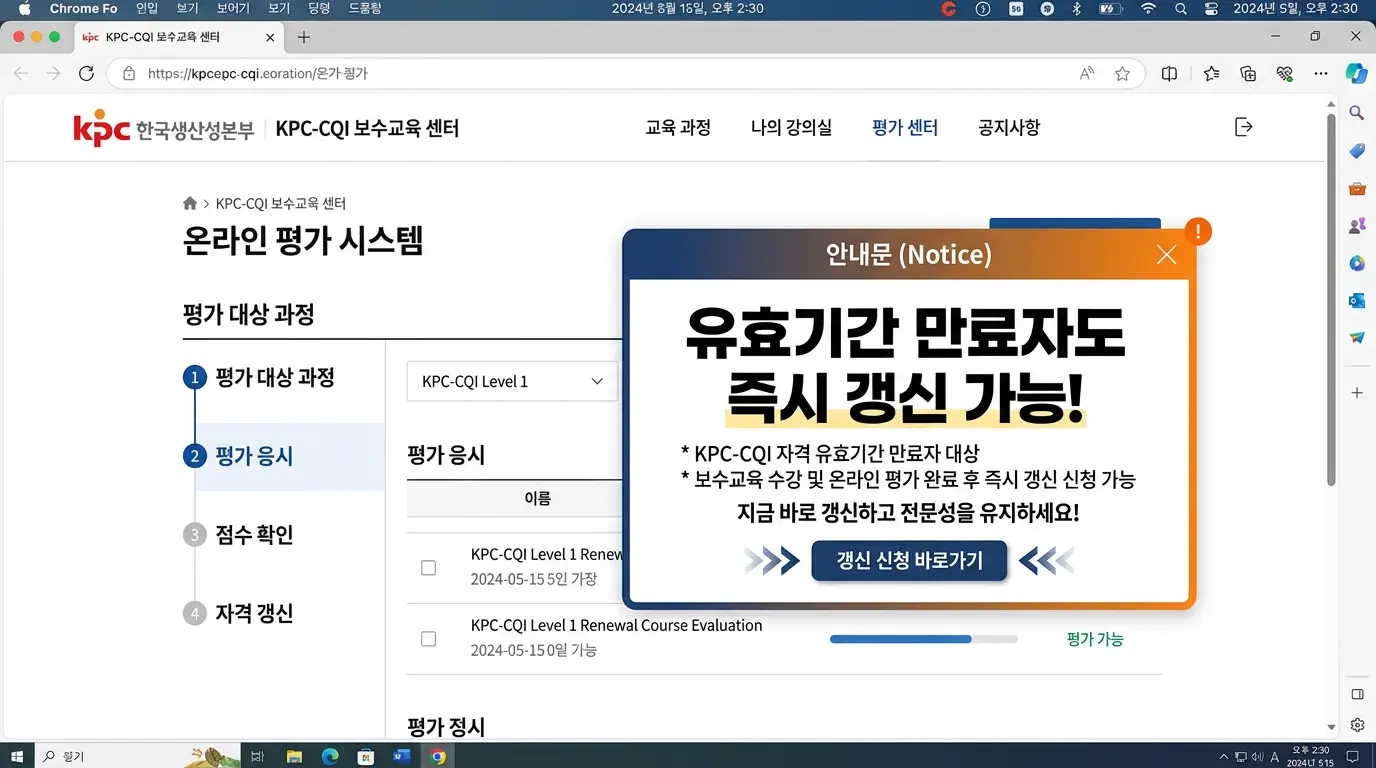This screenshot has height=768, width=1376.
Task: Reload the page with the refresh icon
Action: tap(86, 73)
